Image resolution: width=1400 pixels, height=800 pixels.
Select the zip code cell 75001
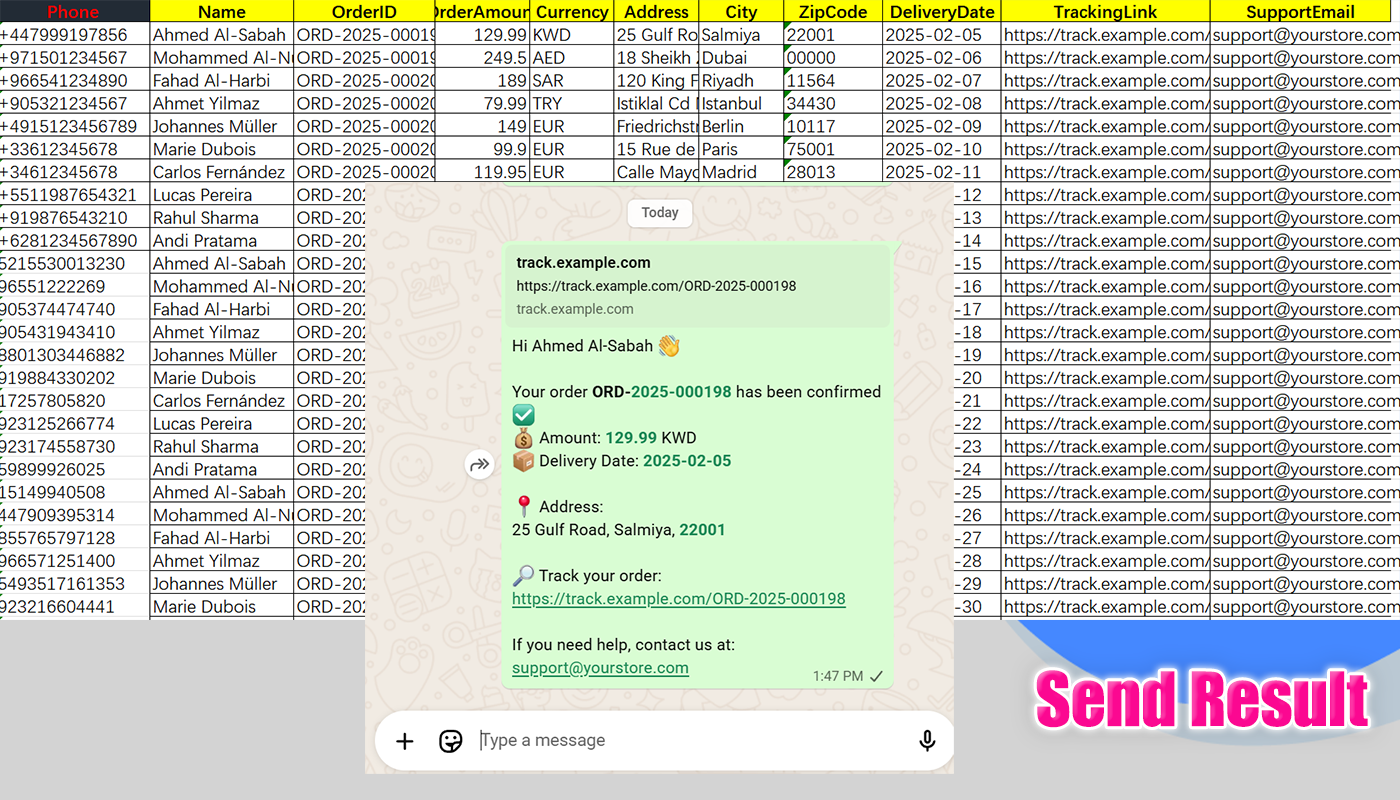point(833,150)
